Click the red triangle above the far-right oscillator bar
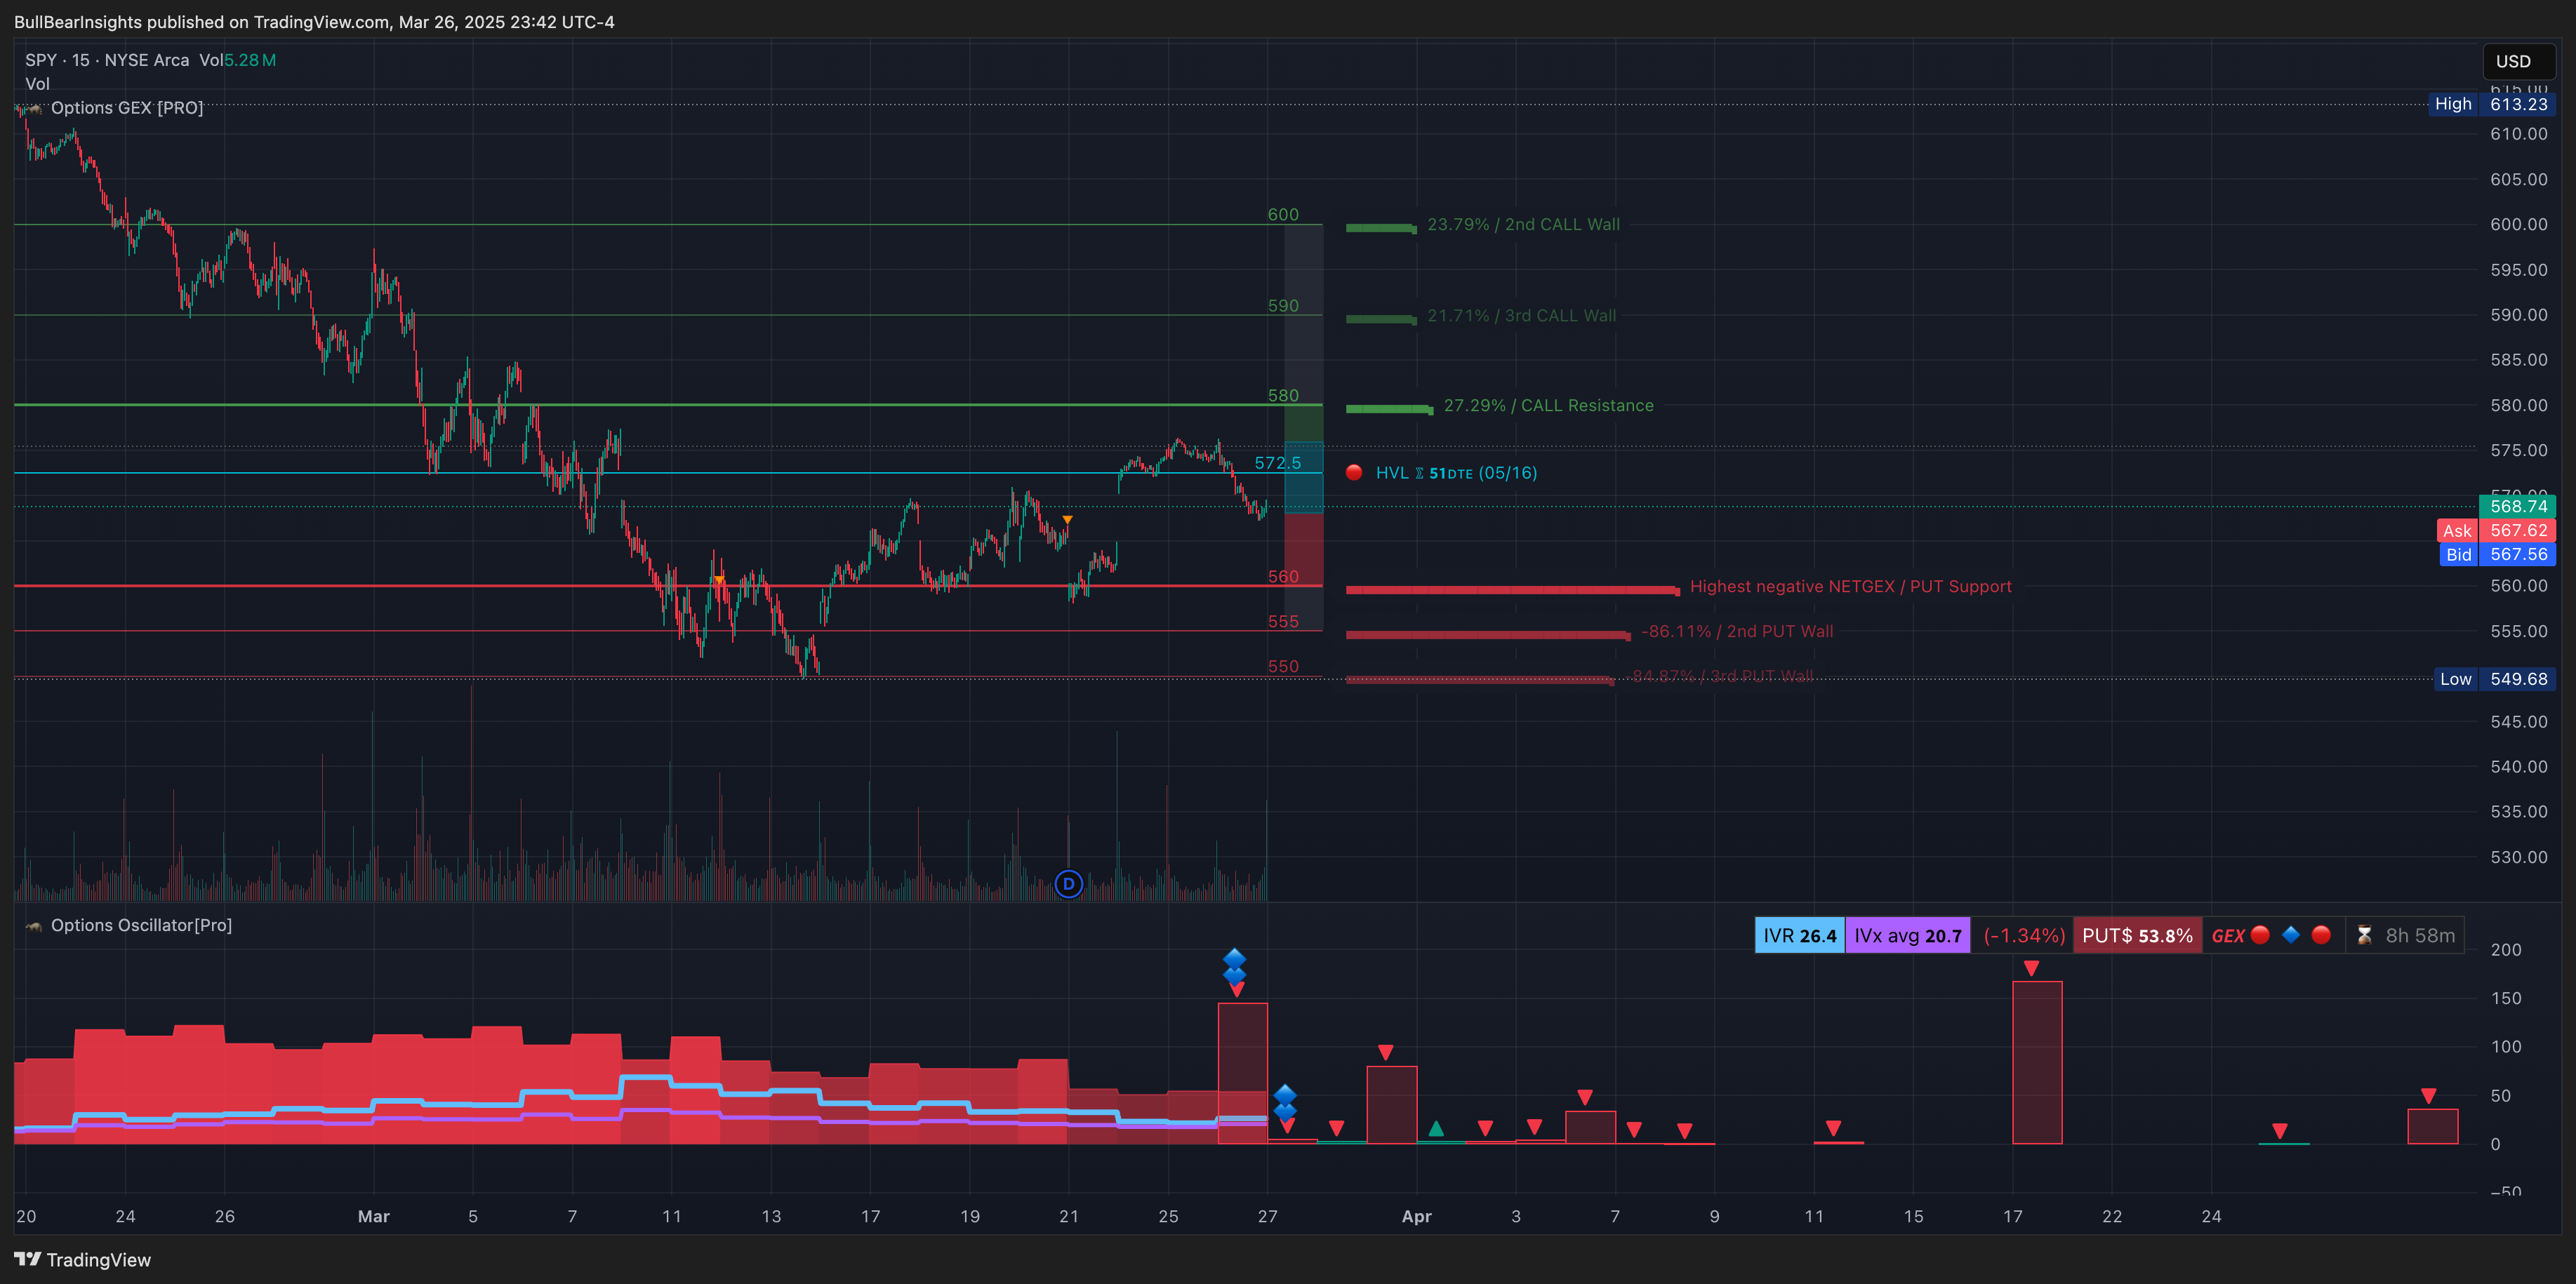Image resolution: width=2576 pixels, height=1284 pixels. click(x=2428, y=1096)
